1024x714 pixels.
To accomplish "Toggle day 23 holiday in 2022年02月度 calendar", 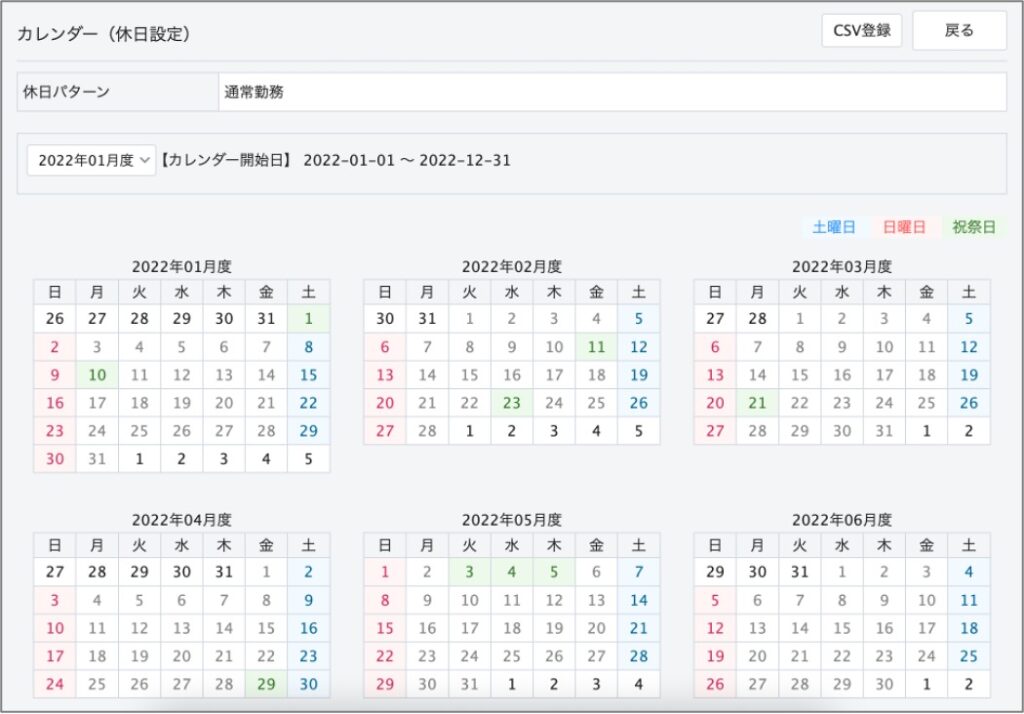I will pyautogui.click(x=512, y=404).
